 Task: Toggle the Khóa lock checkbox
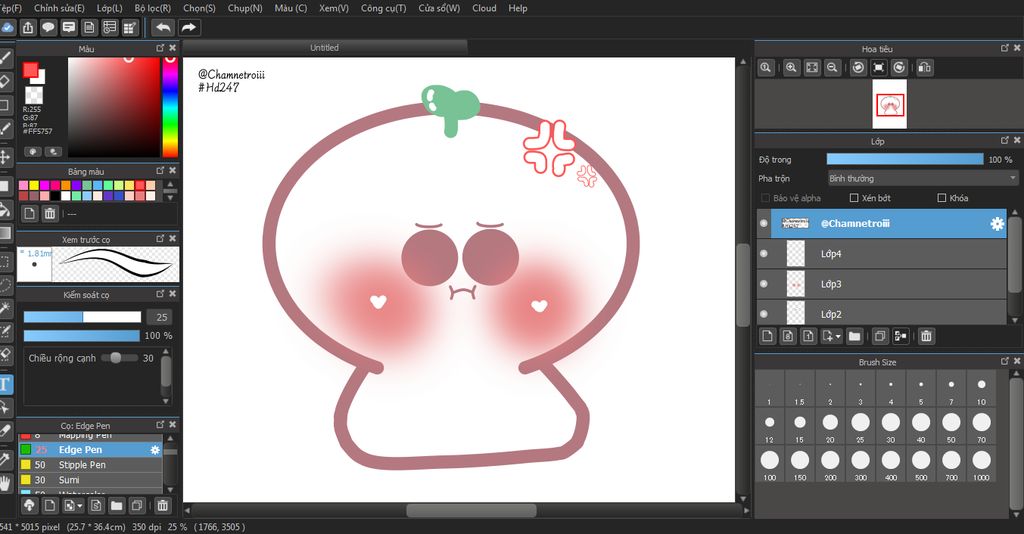click(x=942, y=198)
